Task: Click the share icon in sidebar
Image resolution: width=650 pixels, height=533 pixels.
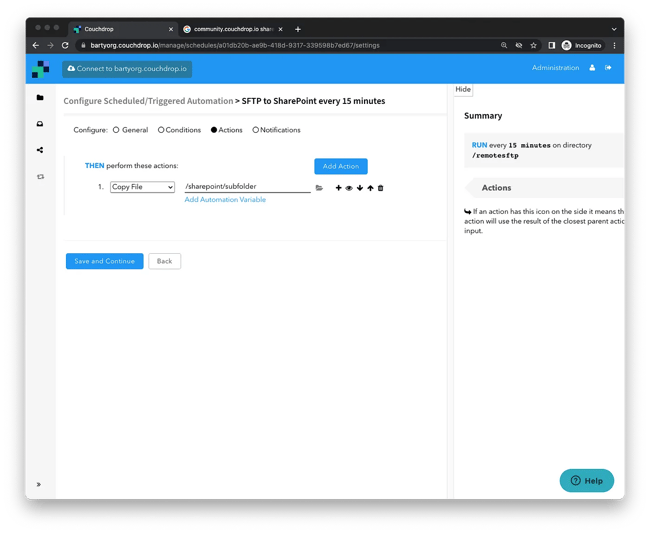Action: pos(40,150)
